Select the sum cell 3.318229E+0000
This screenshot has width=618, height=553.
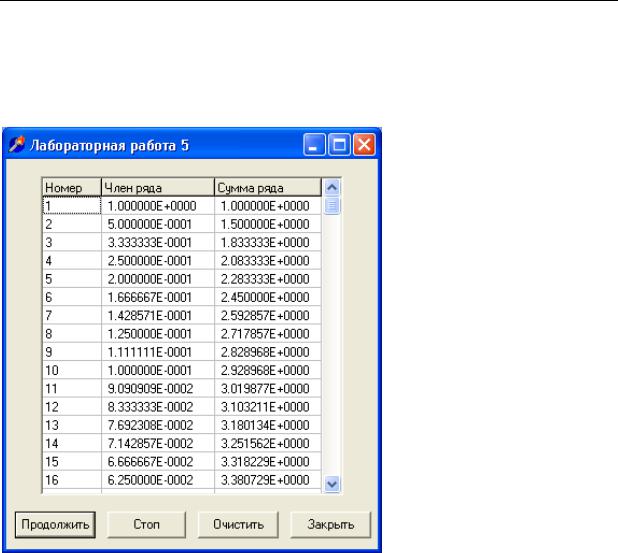pos(268,462)
